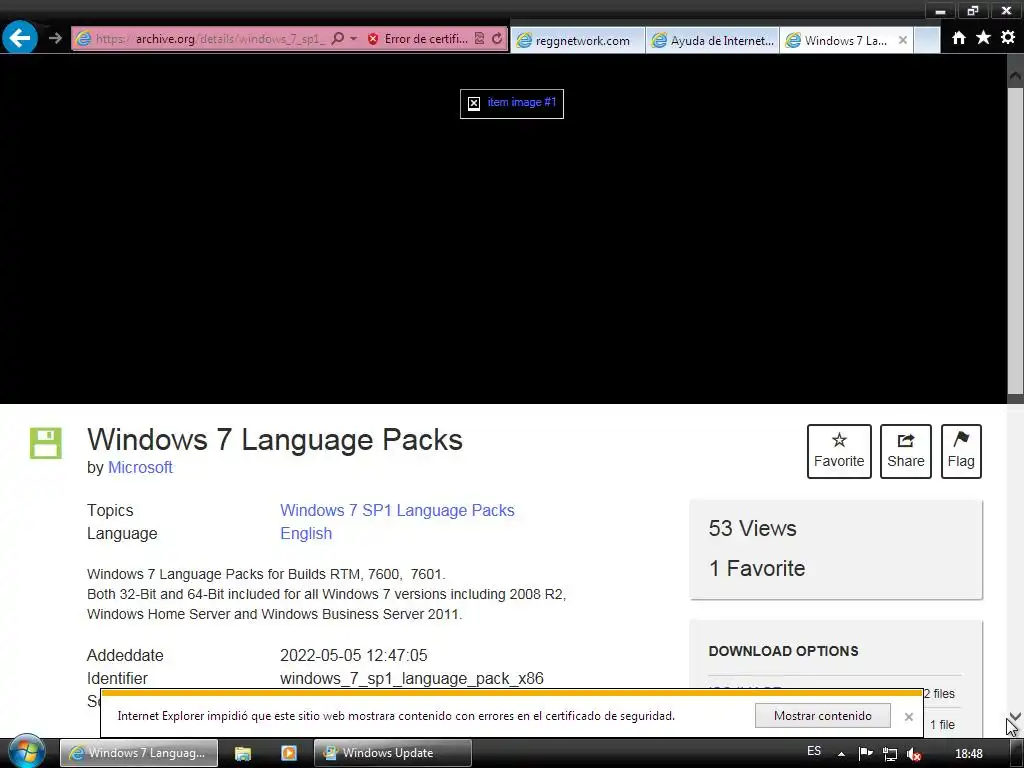Open the 'Windows 7 SP1 Language Packs' topic link

click(397, 511)
